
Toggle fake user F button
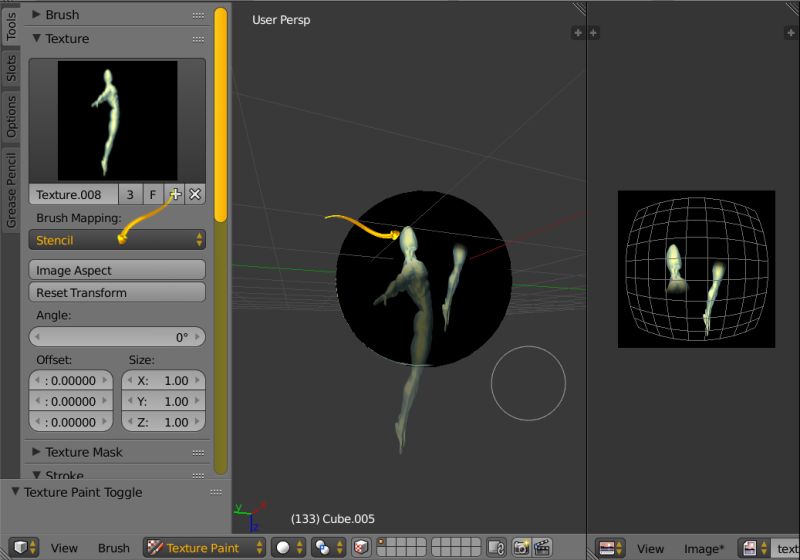tap(153, 194)
